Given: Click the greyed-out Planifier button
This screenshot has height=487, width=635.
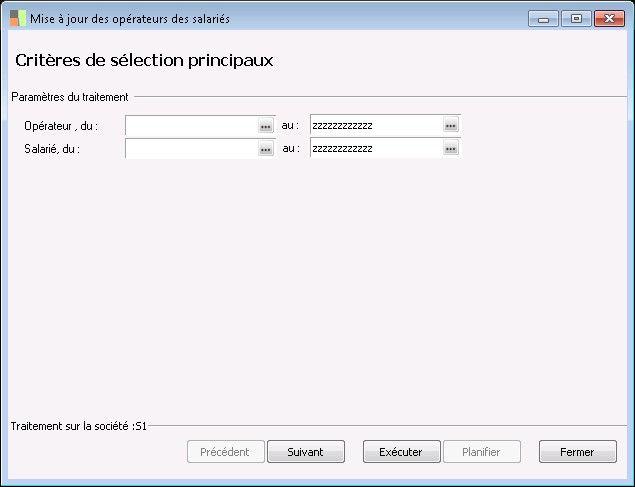Looking at the screenshot, I should pos(482,452).
